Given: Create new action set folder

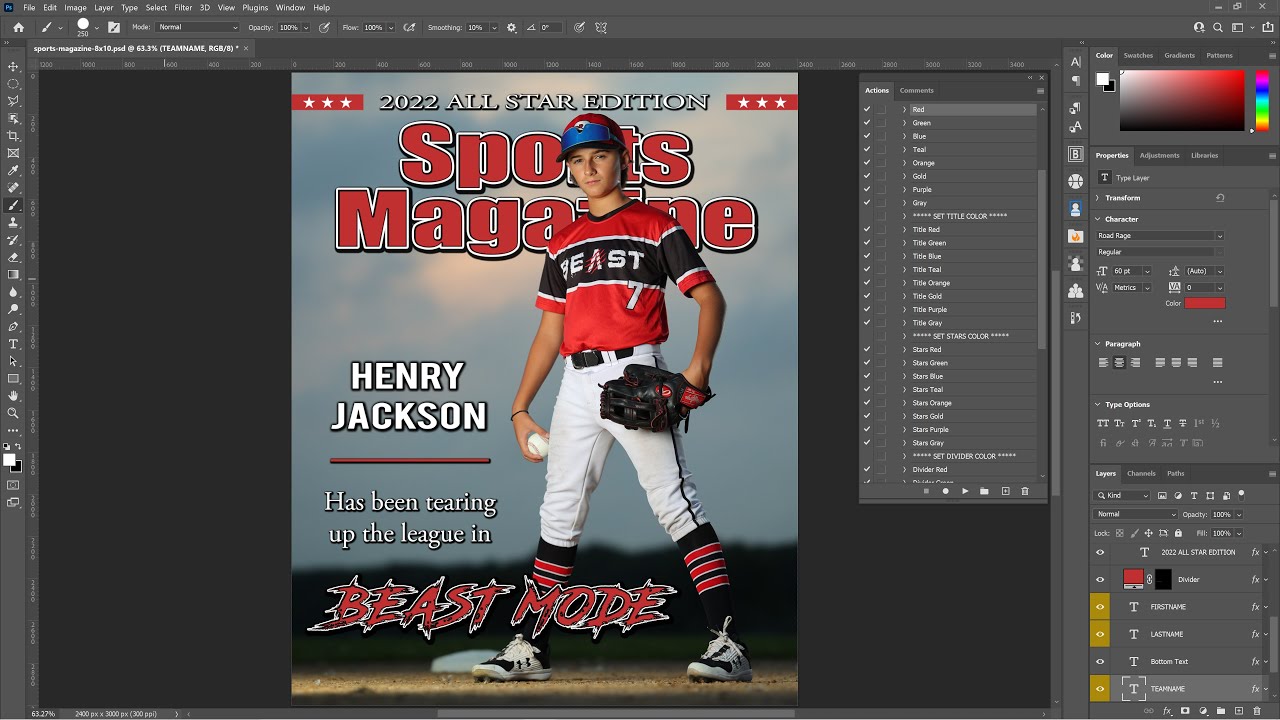Looking at the screenshot, I should coord(984,491).
